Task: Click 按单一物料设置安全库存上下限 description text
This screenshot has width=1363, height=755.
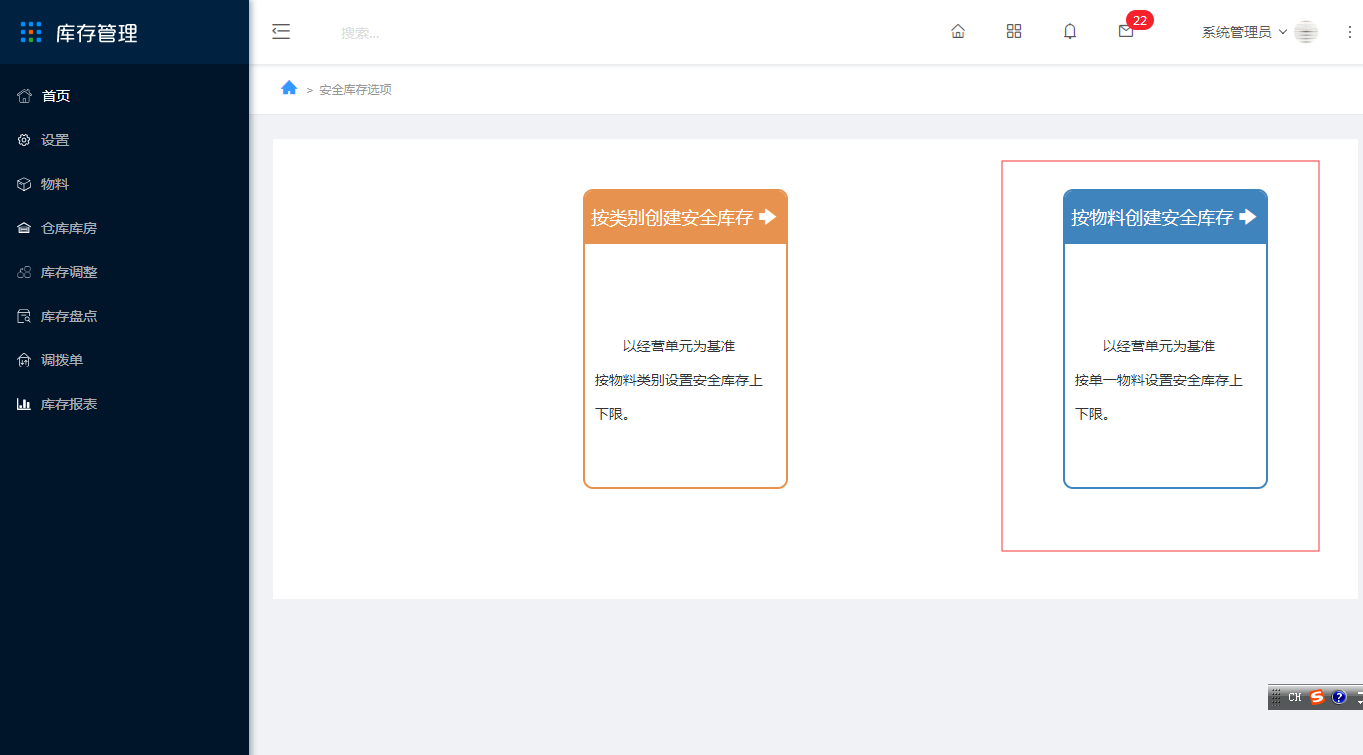Action: [x=1159, y=397]
